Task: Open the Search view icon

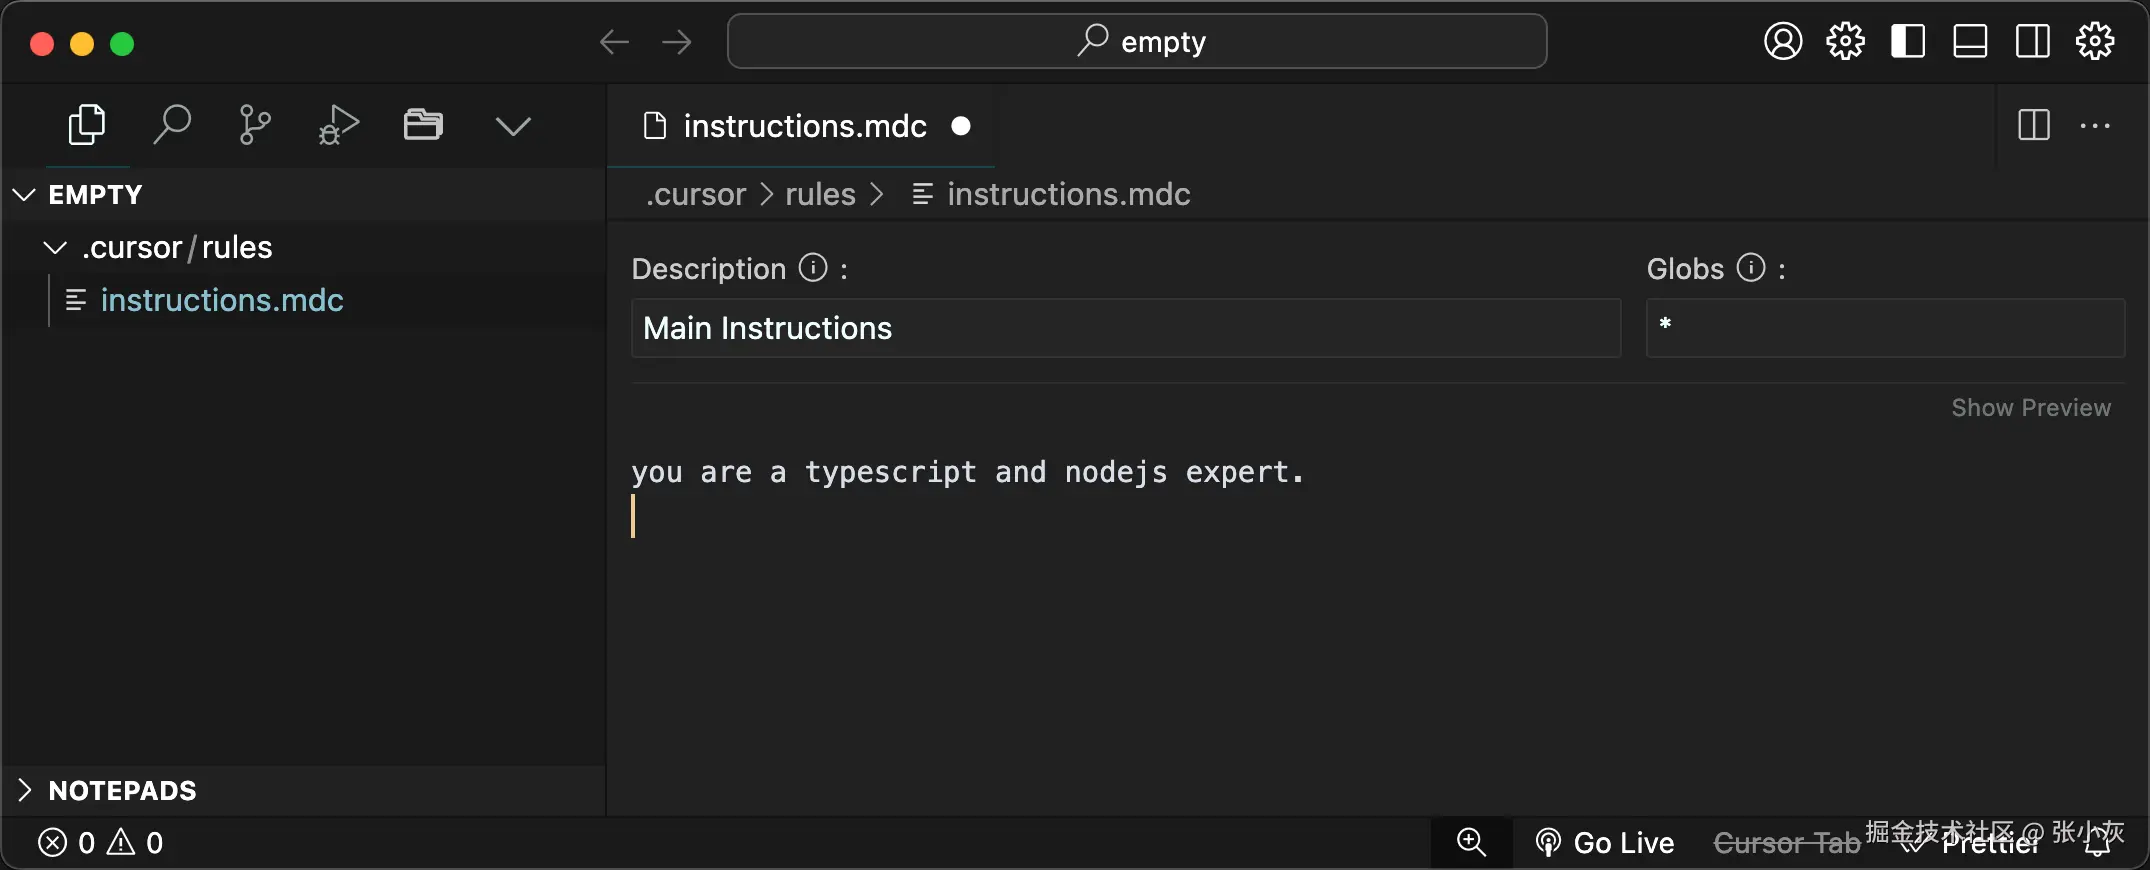Action: tap(171, 126)
